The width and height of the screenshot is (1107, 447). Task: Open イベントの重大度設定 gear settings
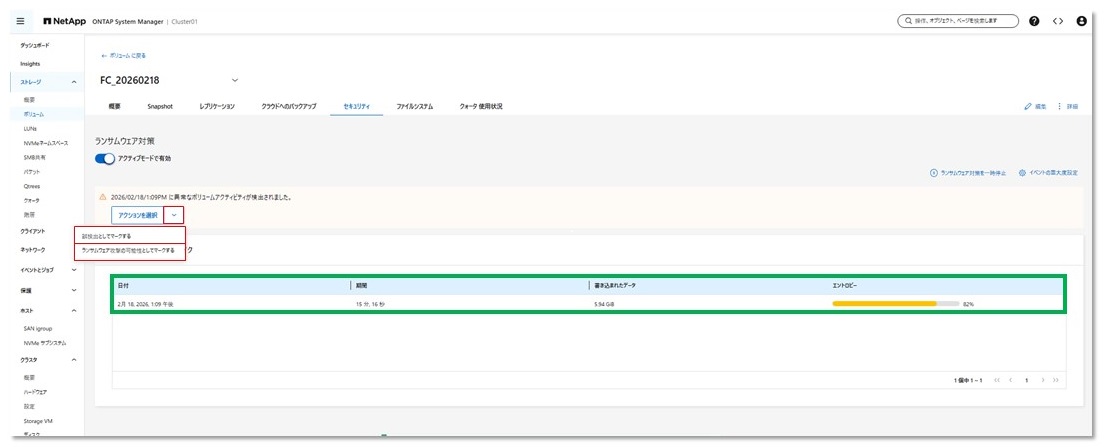[x=1022, y=173]
